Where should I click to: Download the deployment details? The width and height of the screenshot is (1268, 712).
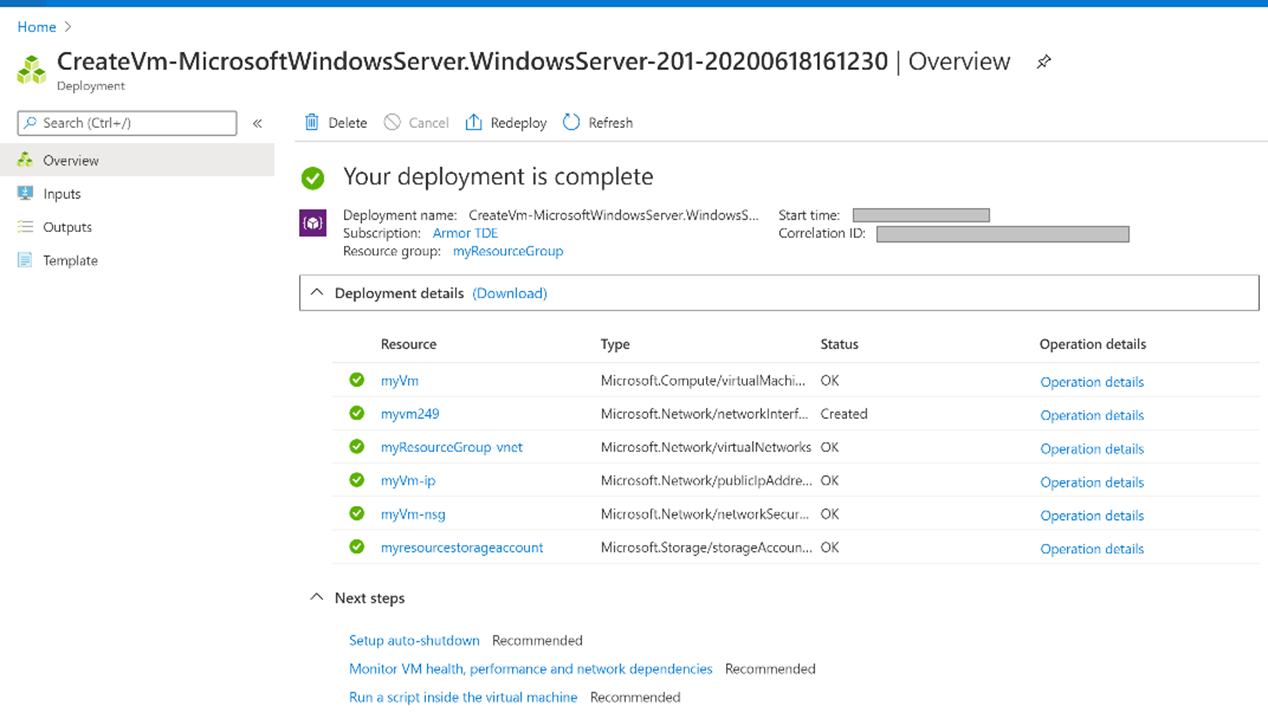pos(509,293)
